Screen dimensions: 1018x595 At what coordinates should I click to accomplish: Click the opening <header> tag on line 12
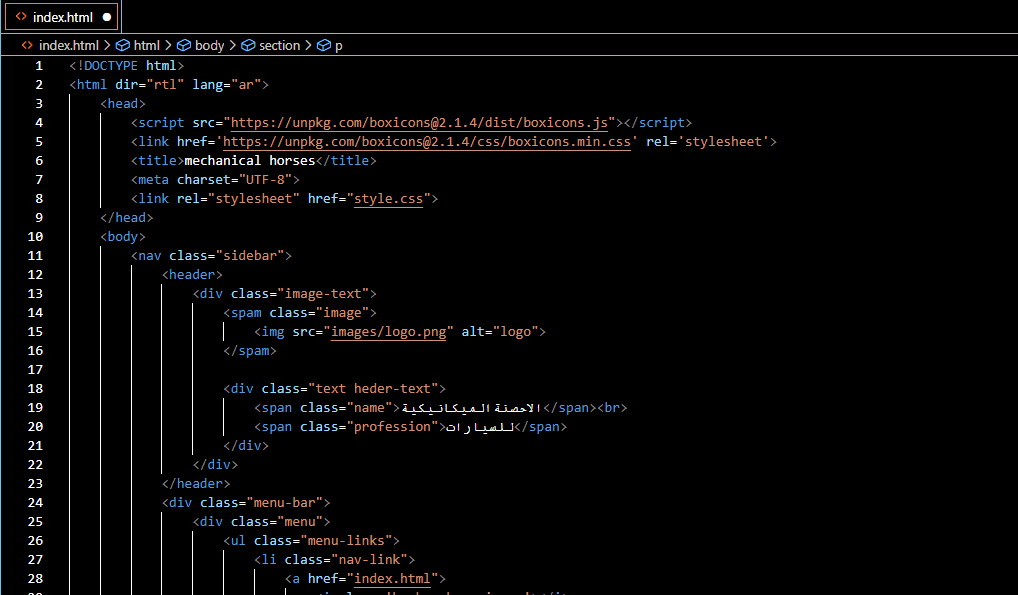click(192, 275)
